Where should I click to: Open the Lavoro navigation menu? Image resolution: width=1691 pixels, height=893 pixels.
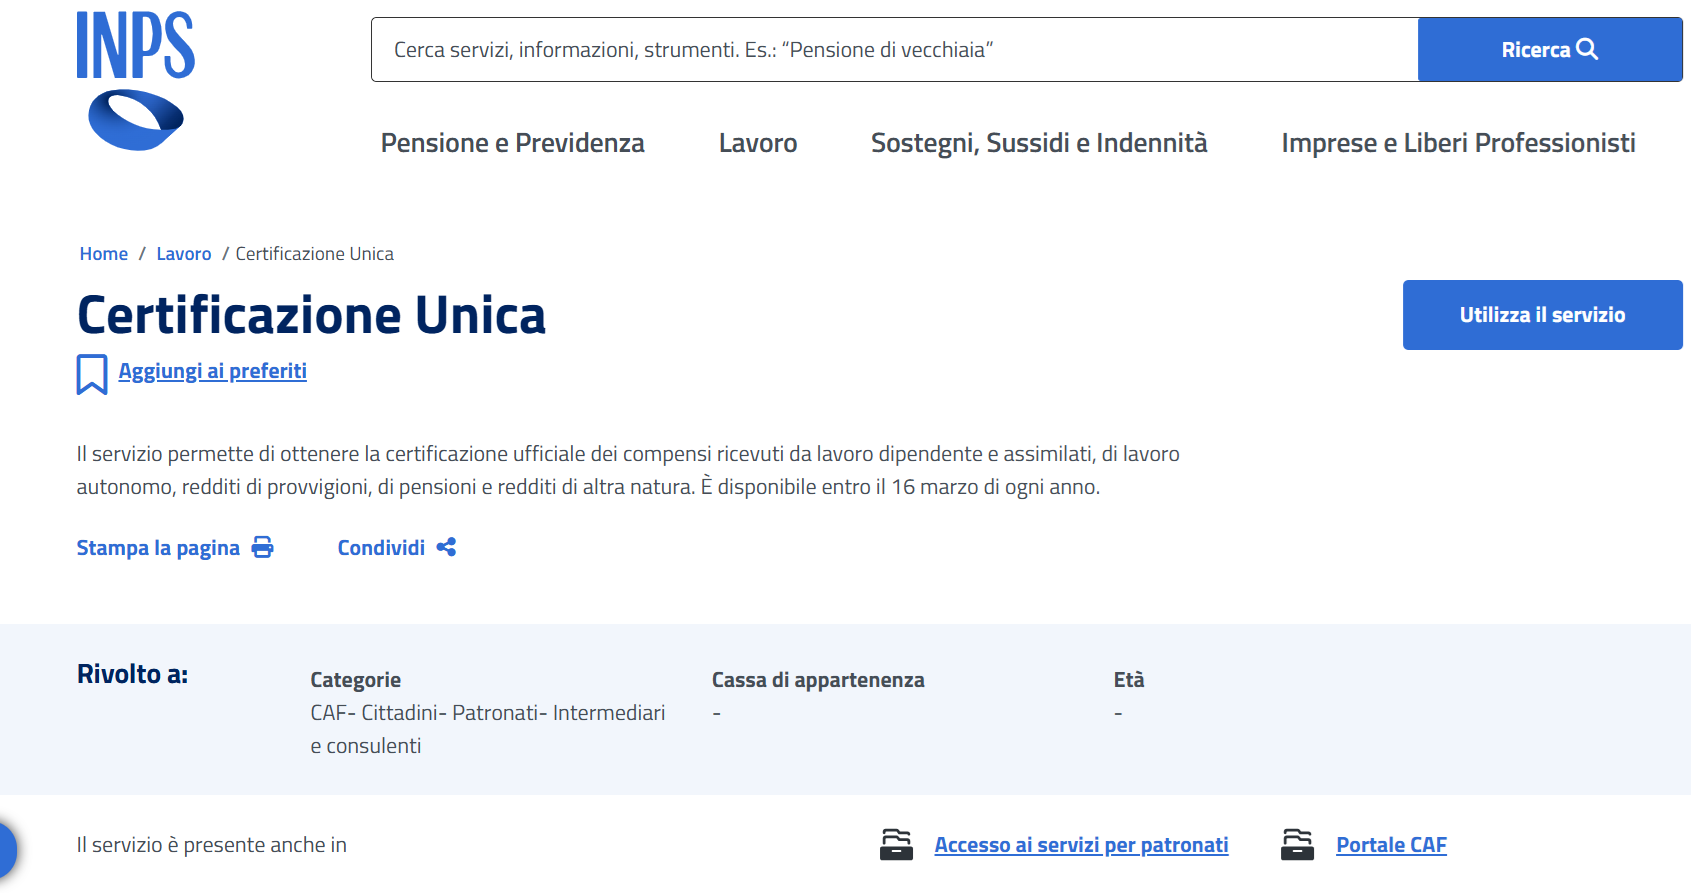point(758,143)
